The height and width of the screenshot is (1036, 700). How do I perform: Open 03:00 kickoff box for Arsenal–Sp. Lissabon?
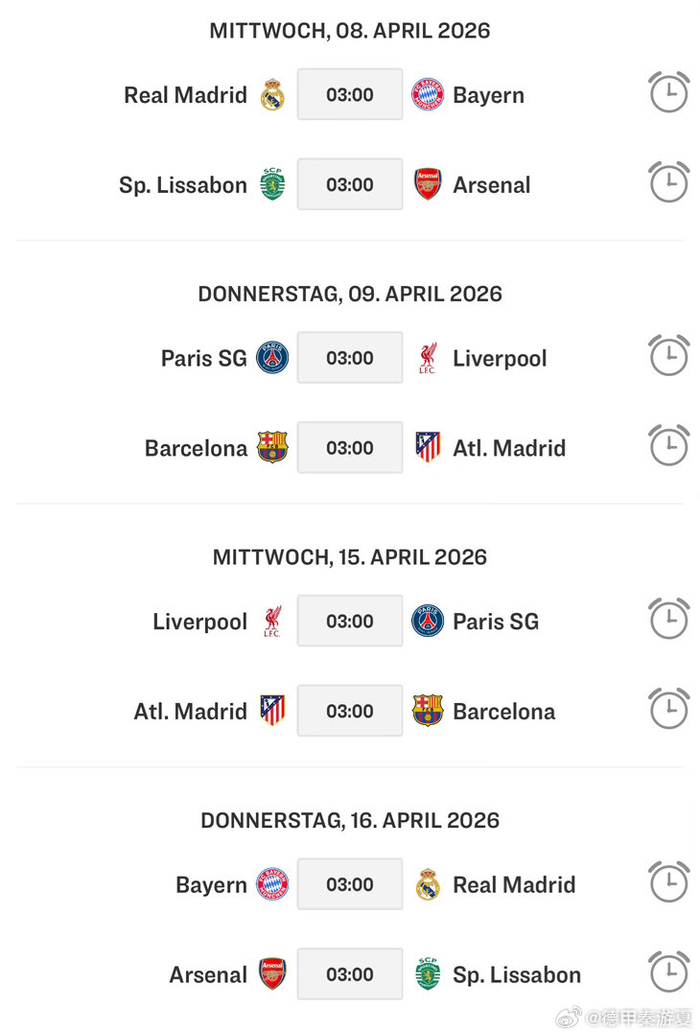[350, 974]
